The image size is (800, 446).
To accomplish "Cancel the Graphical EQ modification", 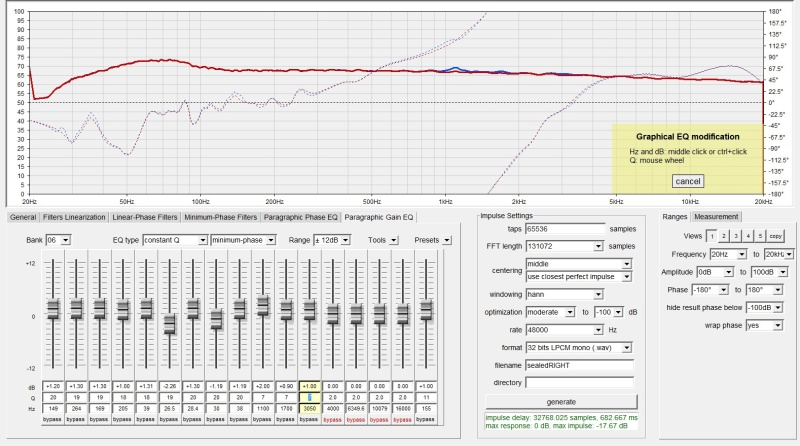I will pyautogui.click(x=688, y=181).
